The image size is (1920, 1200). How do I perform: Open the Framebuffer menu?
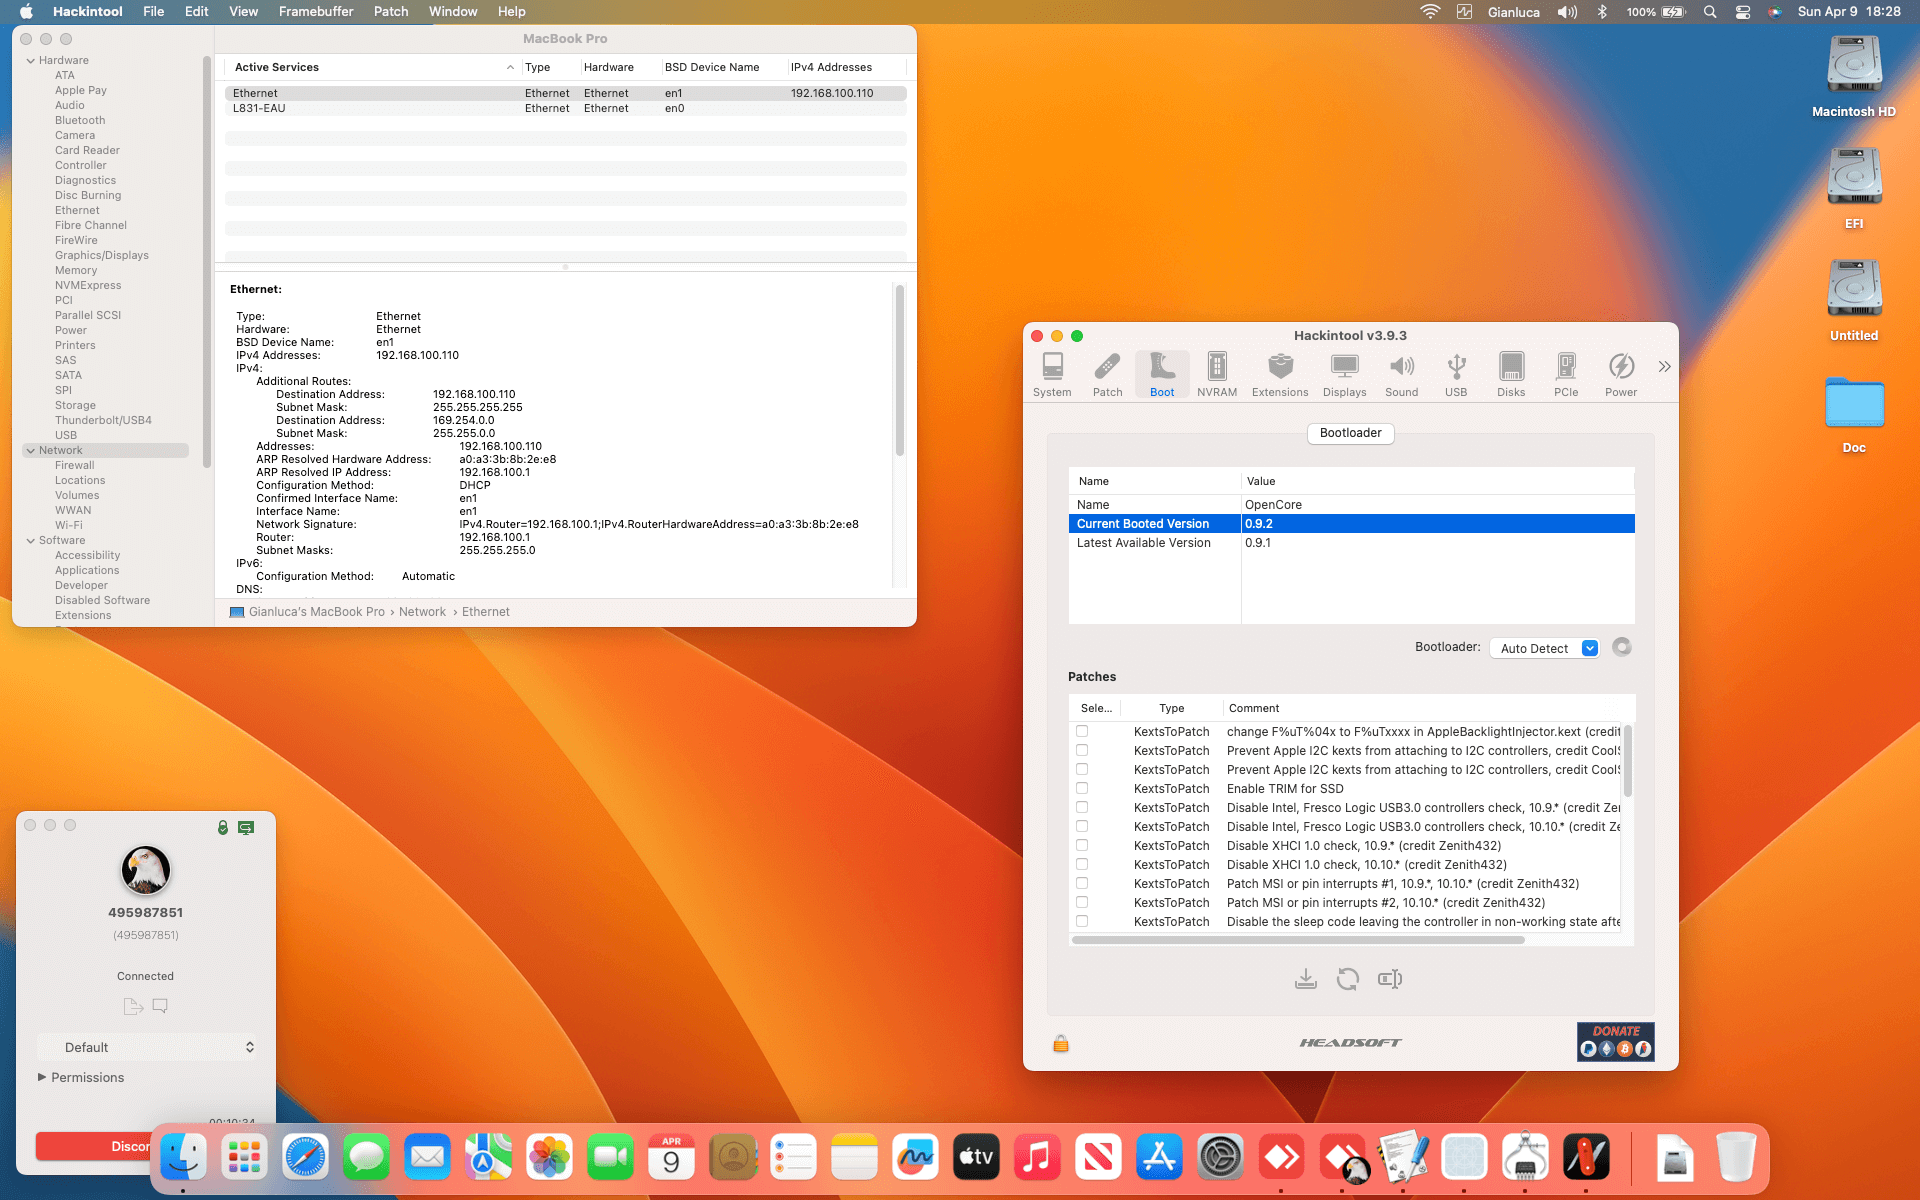[x=316, y=11]
